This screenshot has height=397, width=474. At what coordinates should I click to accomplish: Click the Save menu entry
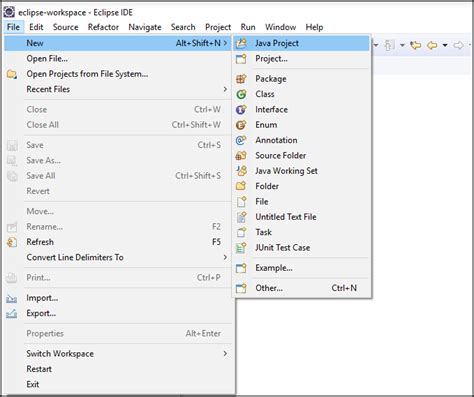pos(118,145)
